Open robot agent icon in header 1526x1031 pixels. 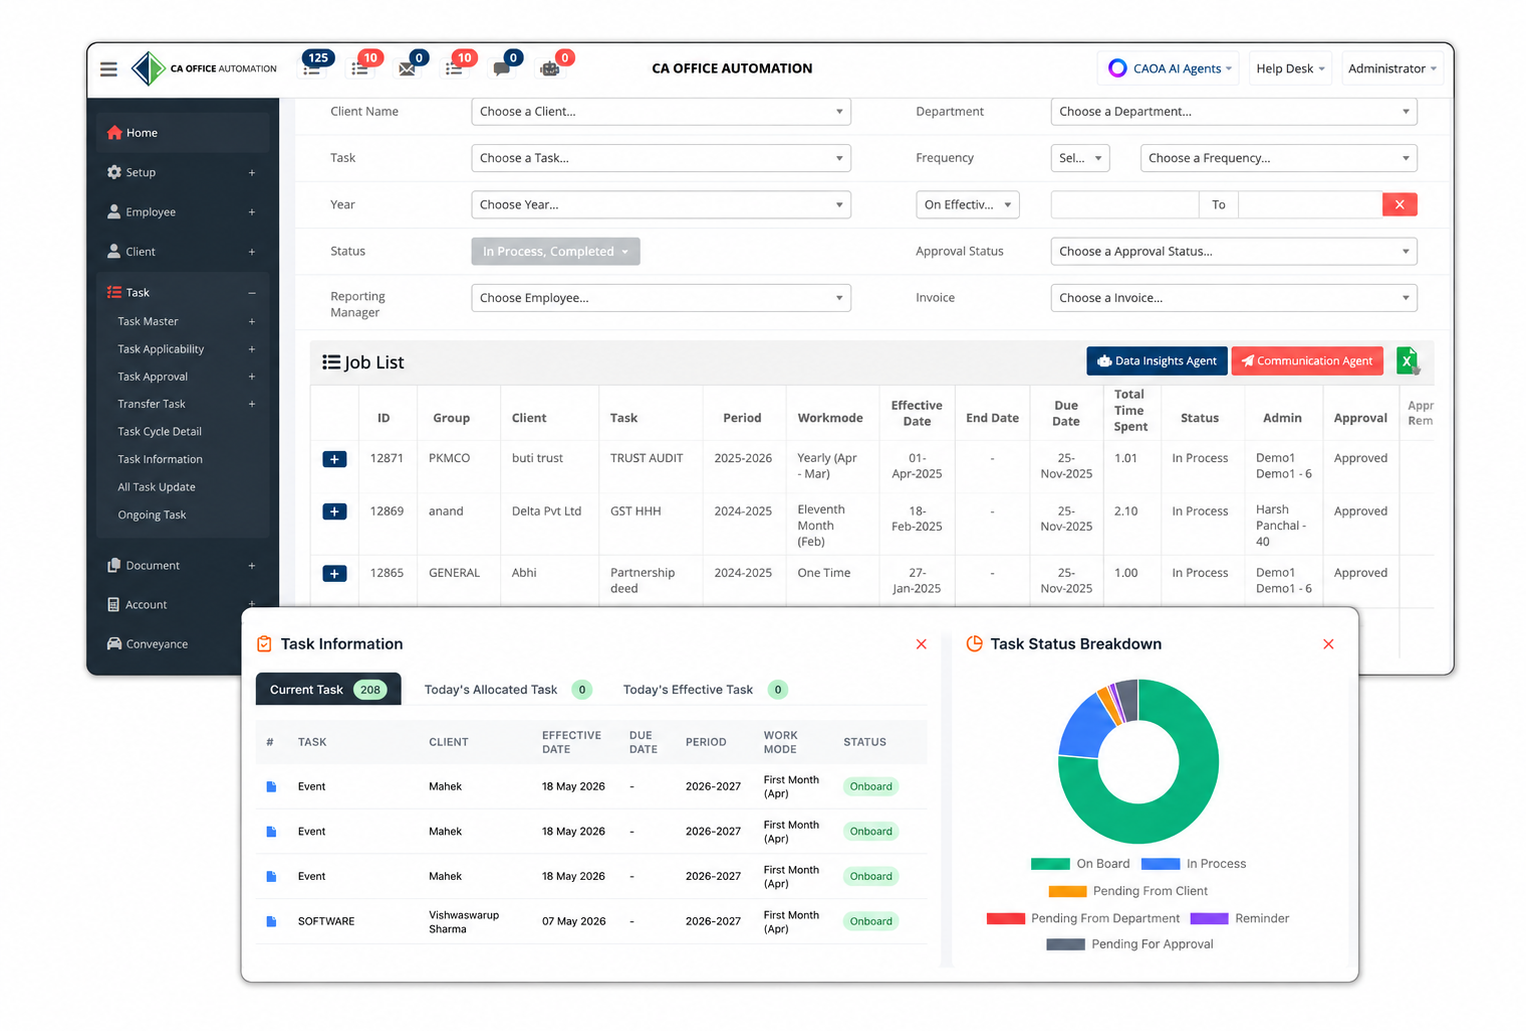coord(549,69)
